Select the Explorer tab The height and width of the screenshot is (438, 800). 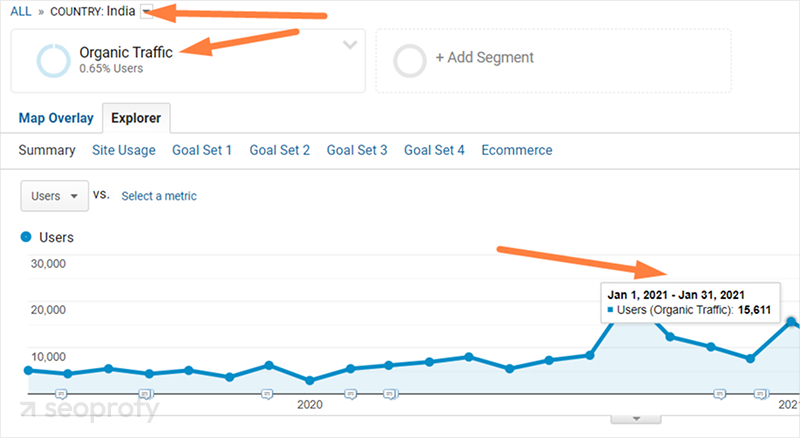pos(137,118)
